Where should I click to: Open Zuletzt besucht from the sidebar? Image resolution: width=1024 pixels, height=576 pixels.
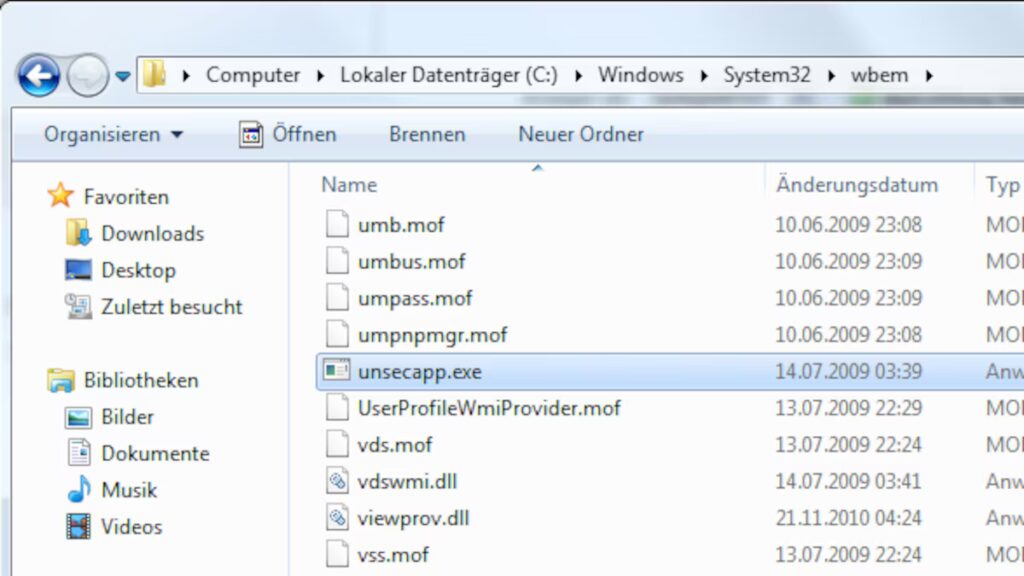[172, 307]
